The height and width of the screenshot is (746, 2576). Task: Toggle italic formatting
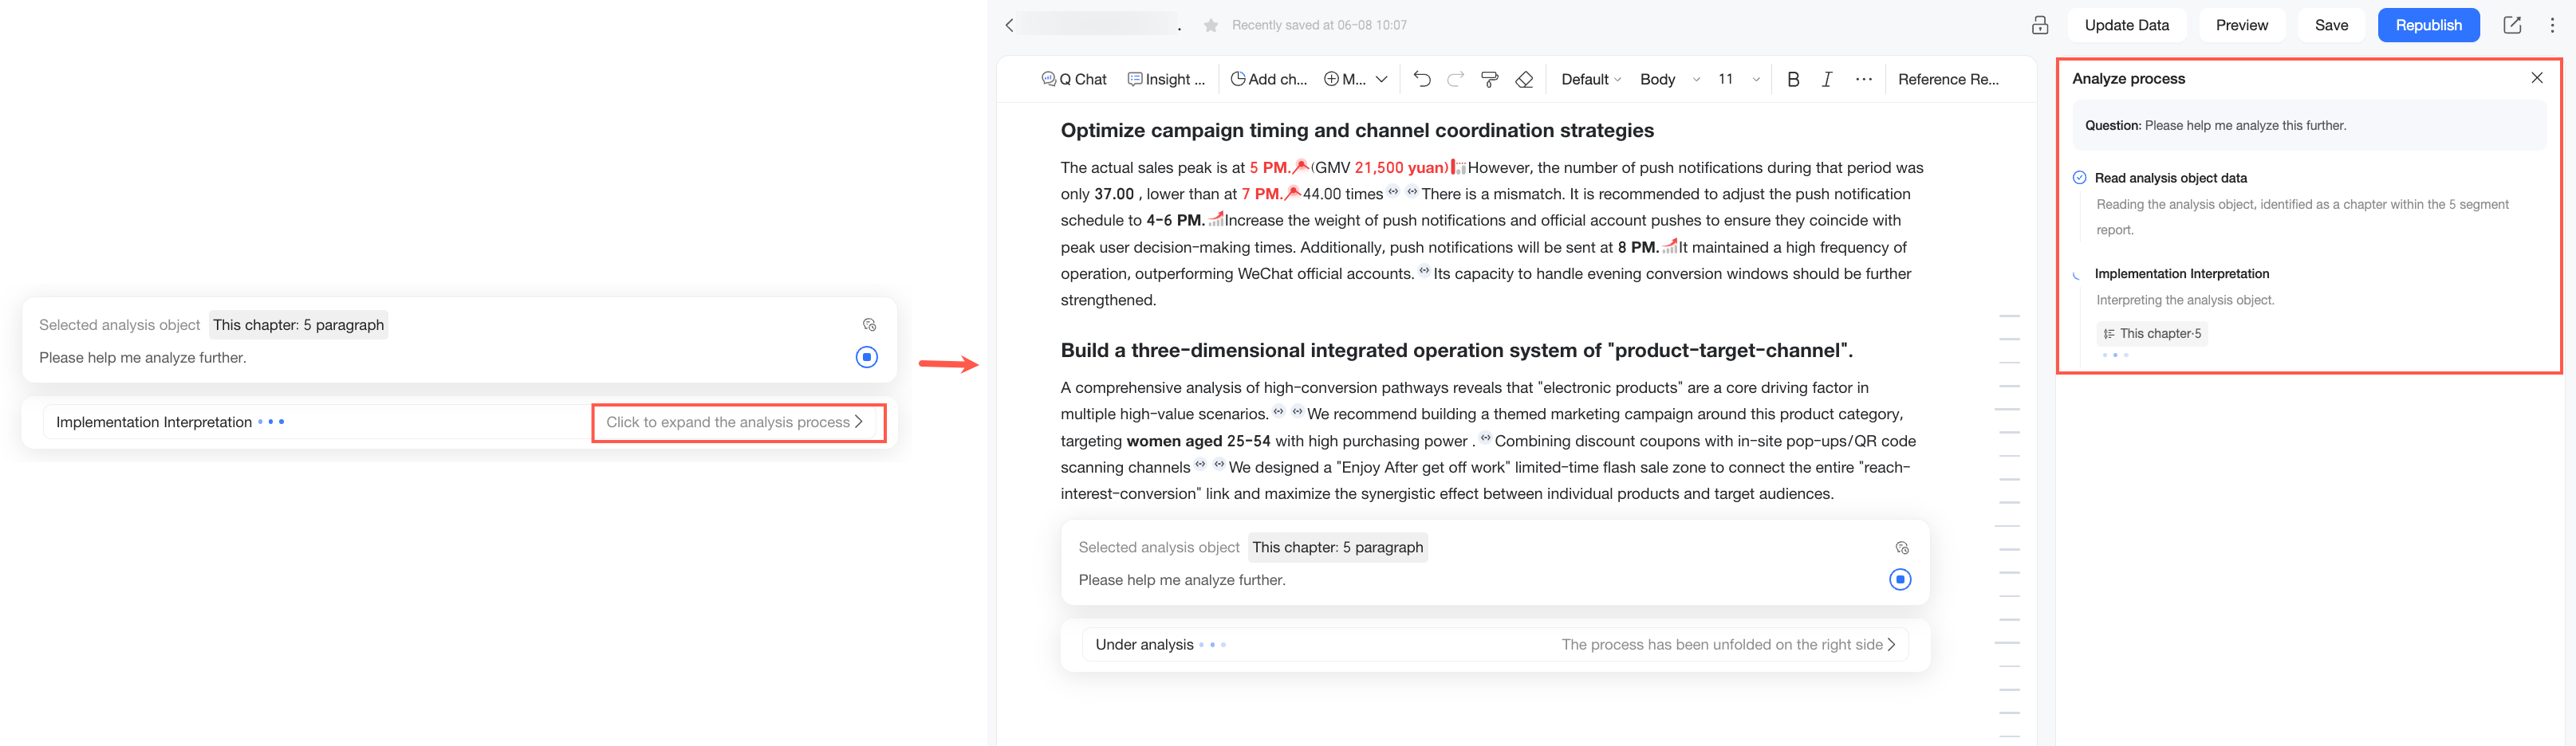[1827, 79]
